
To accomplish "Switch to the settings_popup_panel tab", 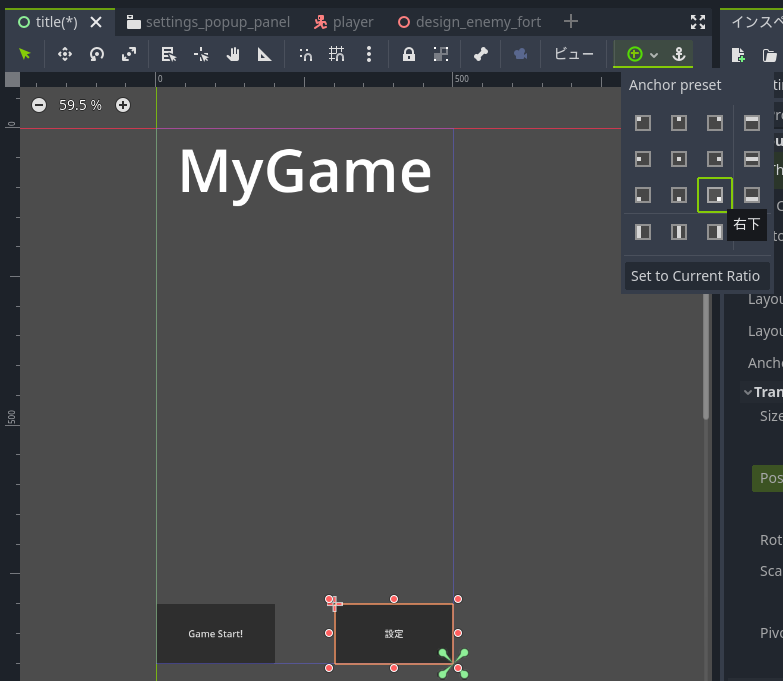I will coord(208,22).
